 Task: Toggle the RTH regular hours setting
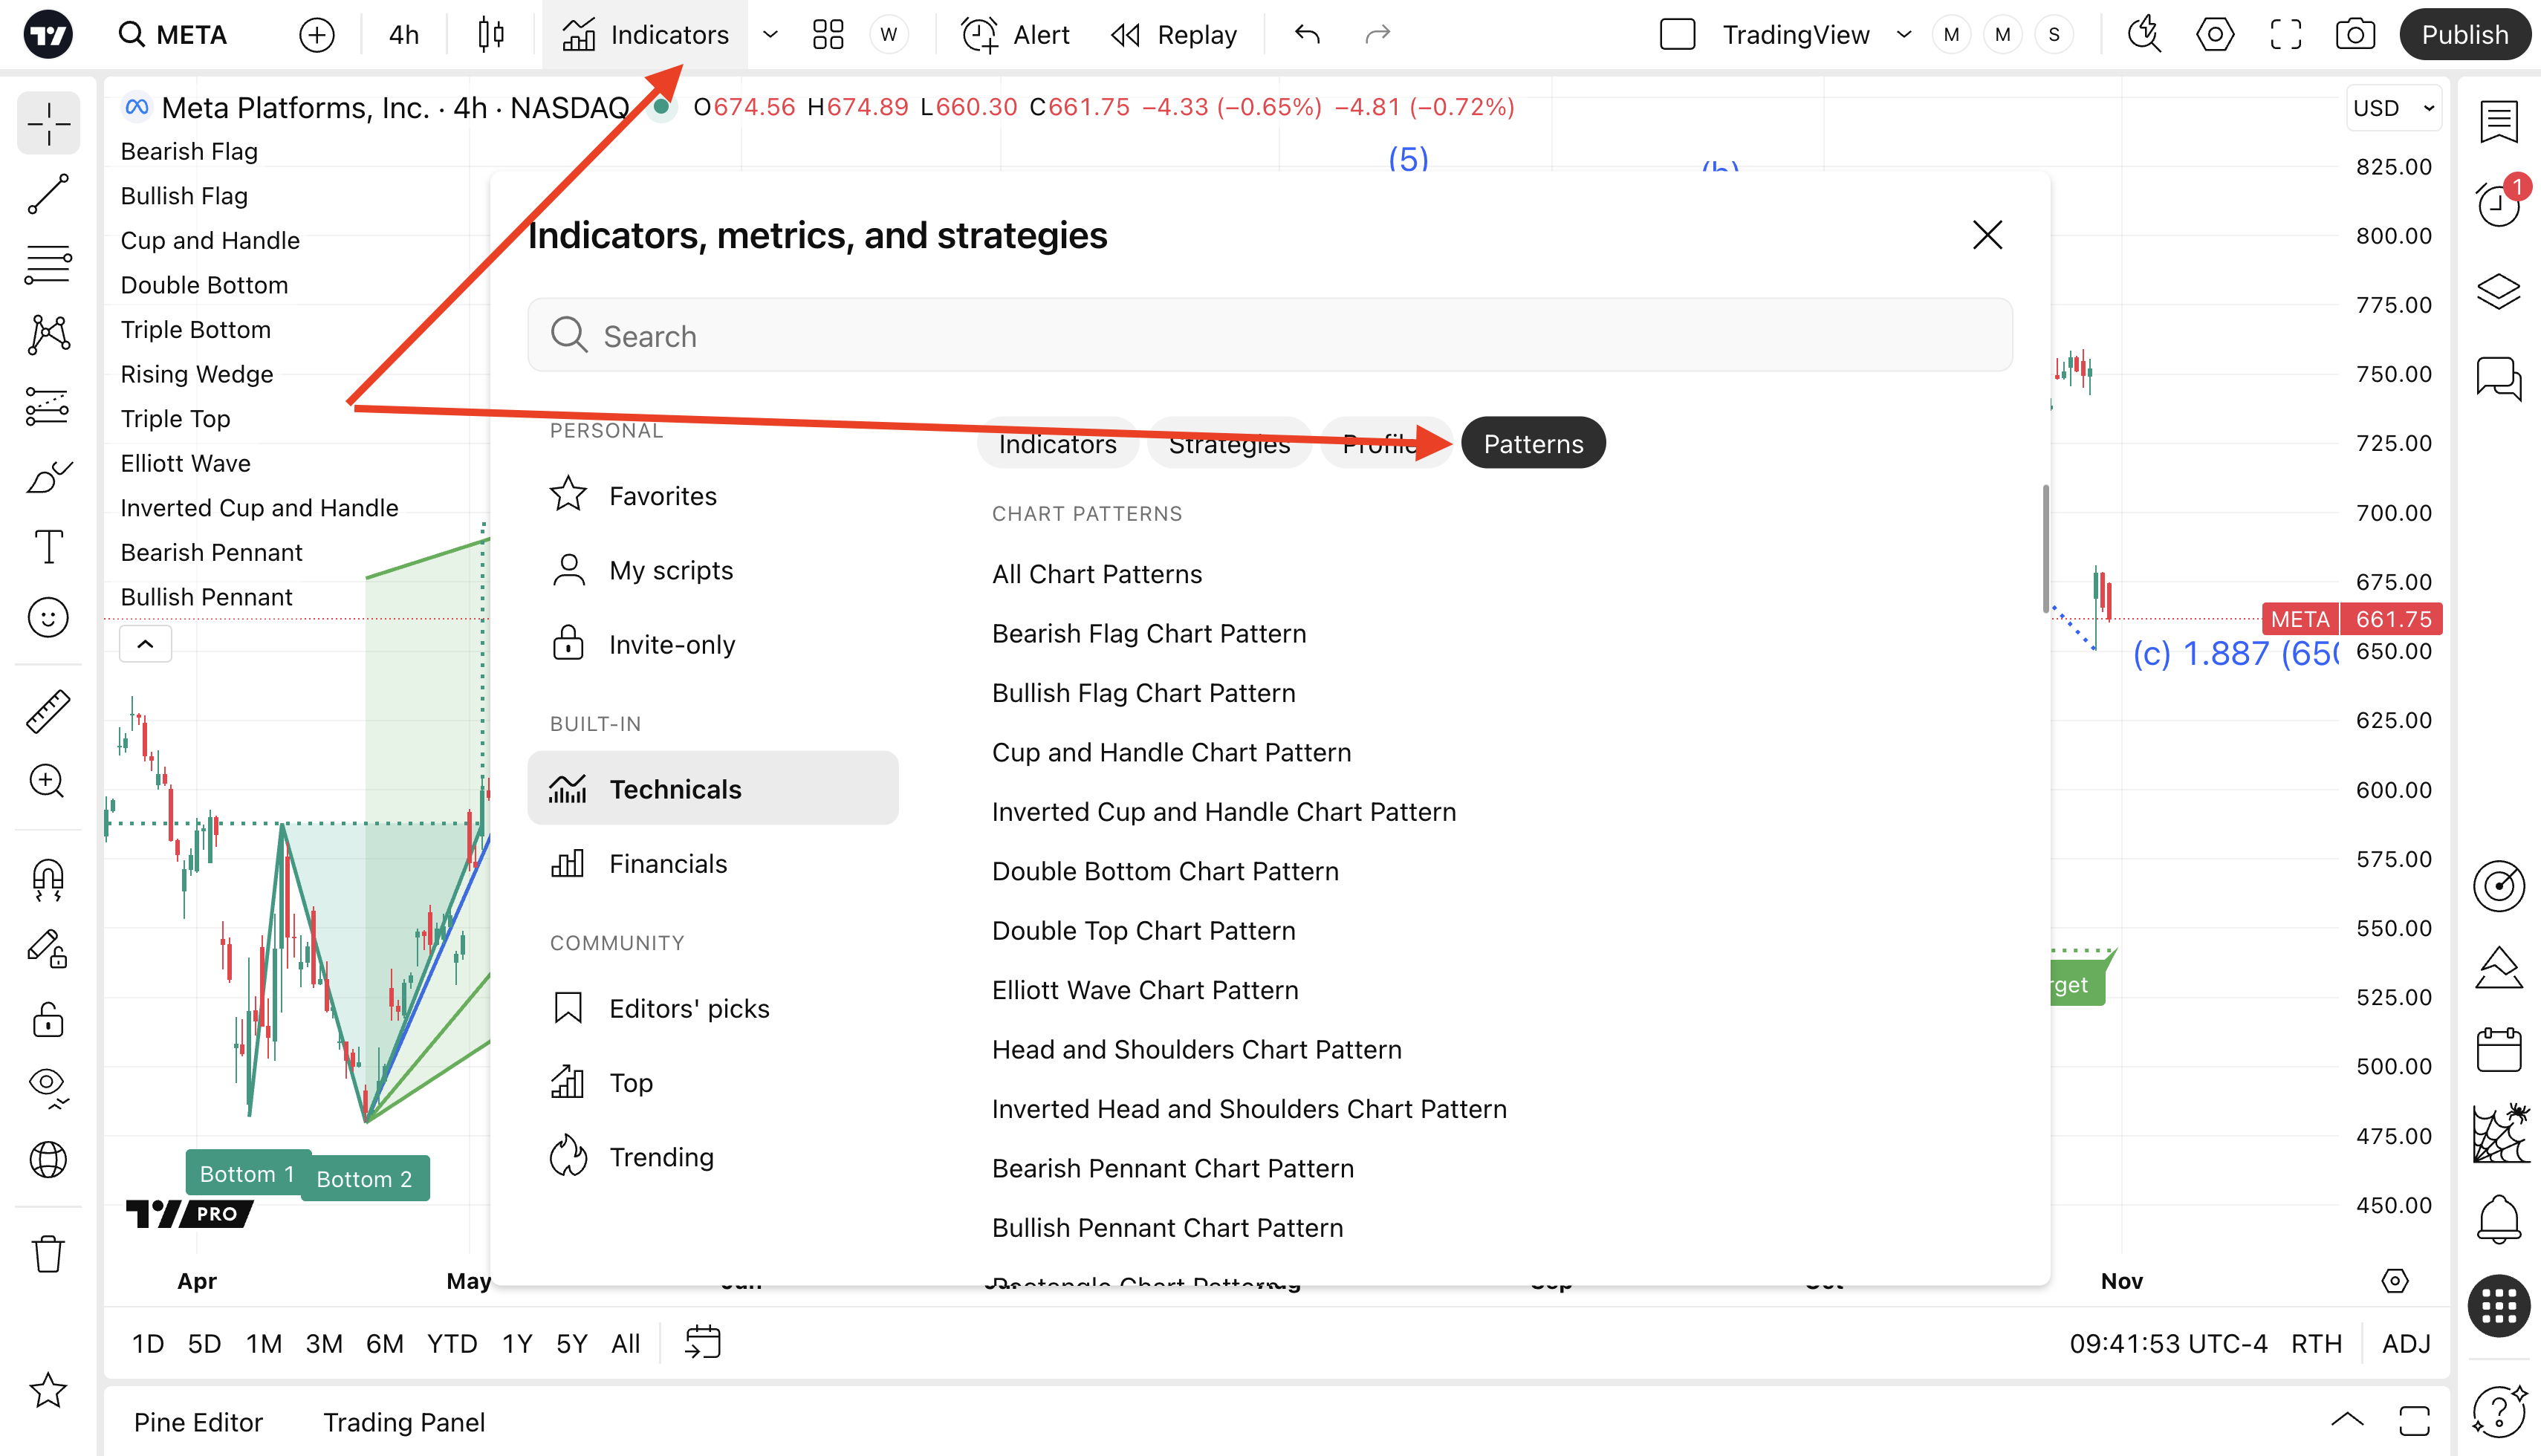(2316, 1343)
